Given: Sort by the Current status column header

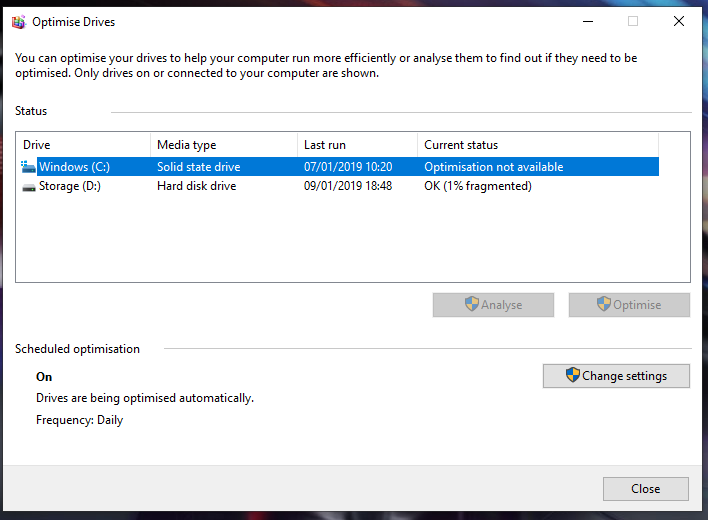Looking at the screenshot, I should tap(538, 145).
